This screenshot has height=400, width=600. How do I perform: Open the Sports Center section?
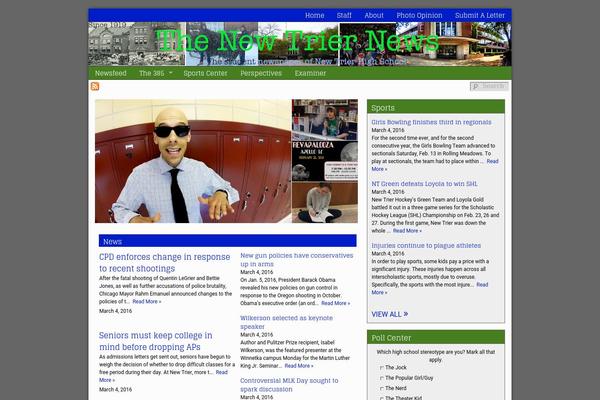[205, 73]
